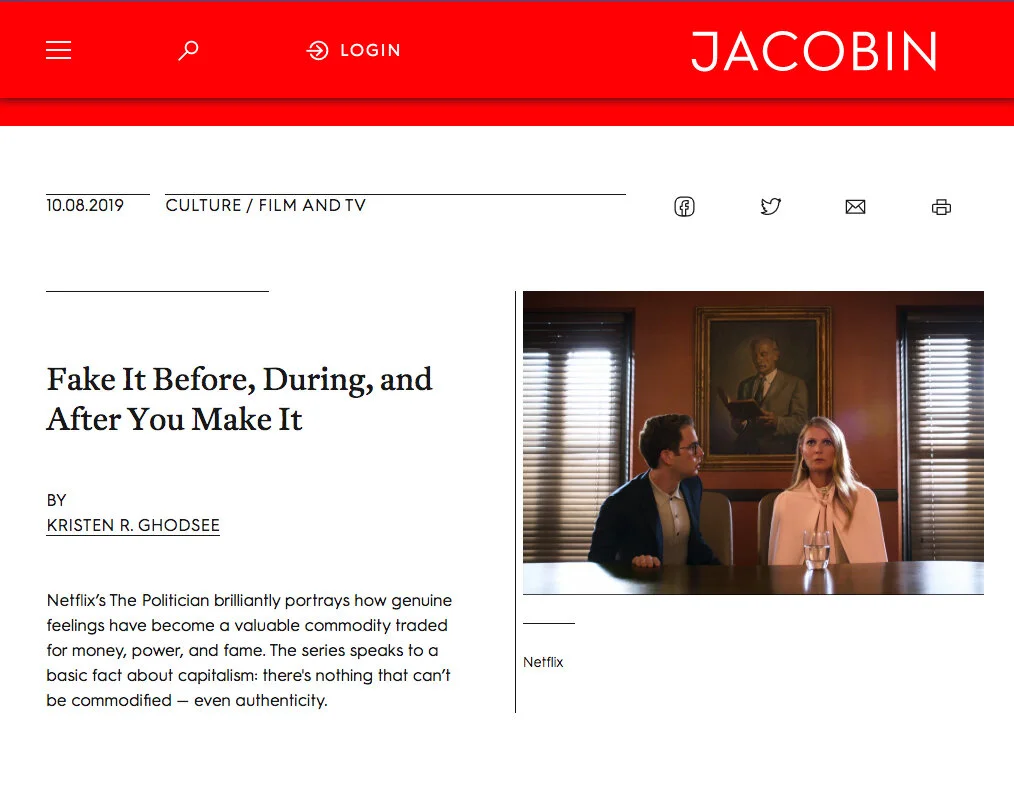Click the date 10.08.2019
The image size is (1014, 810).
point(85,206)
